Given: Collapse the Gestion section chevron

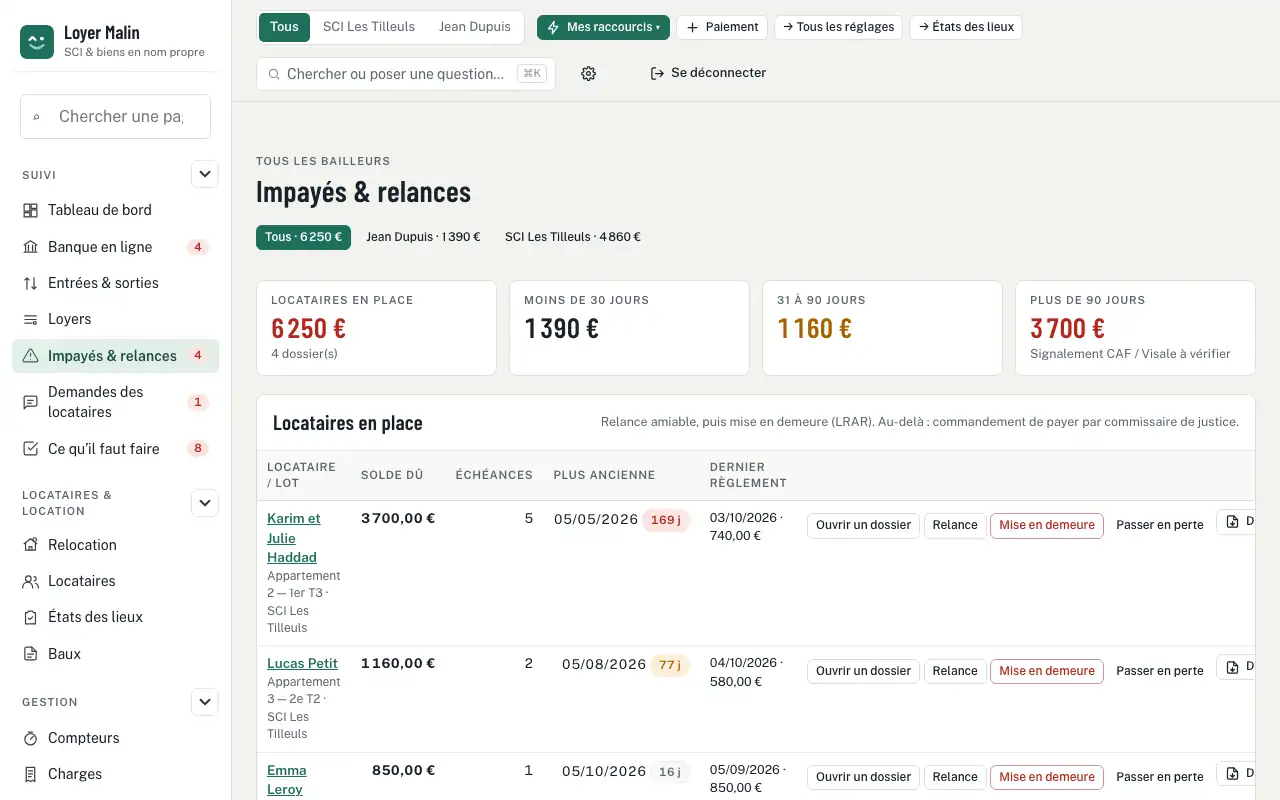Looking at the screenshot, I should [205, 702].
